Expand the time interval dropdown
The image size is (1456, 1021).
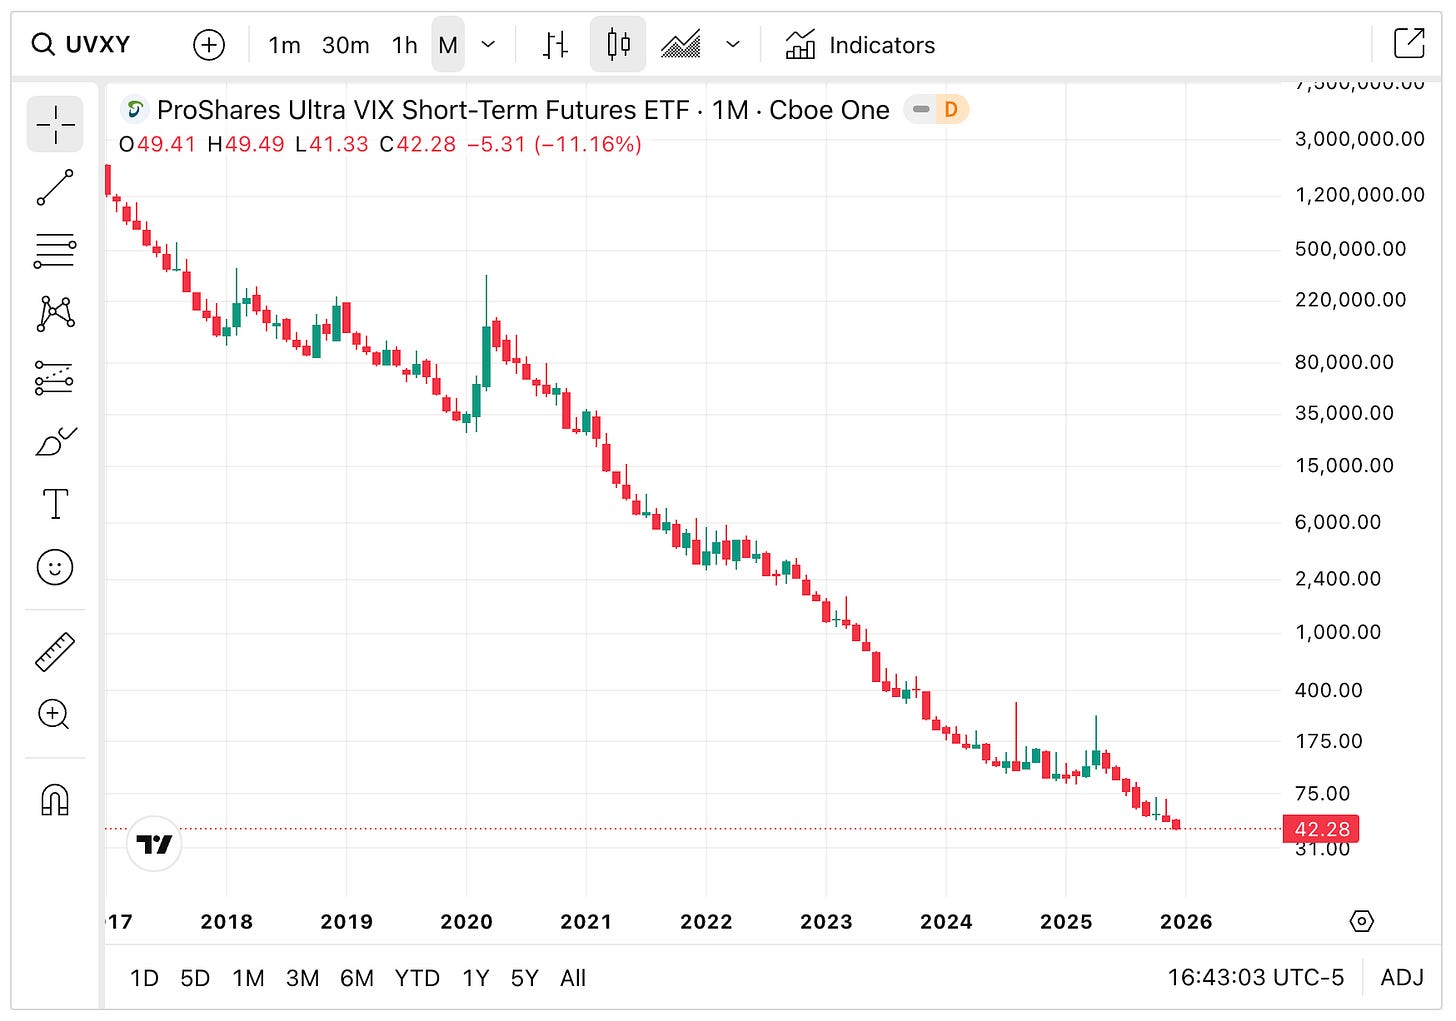point(488,45)
